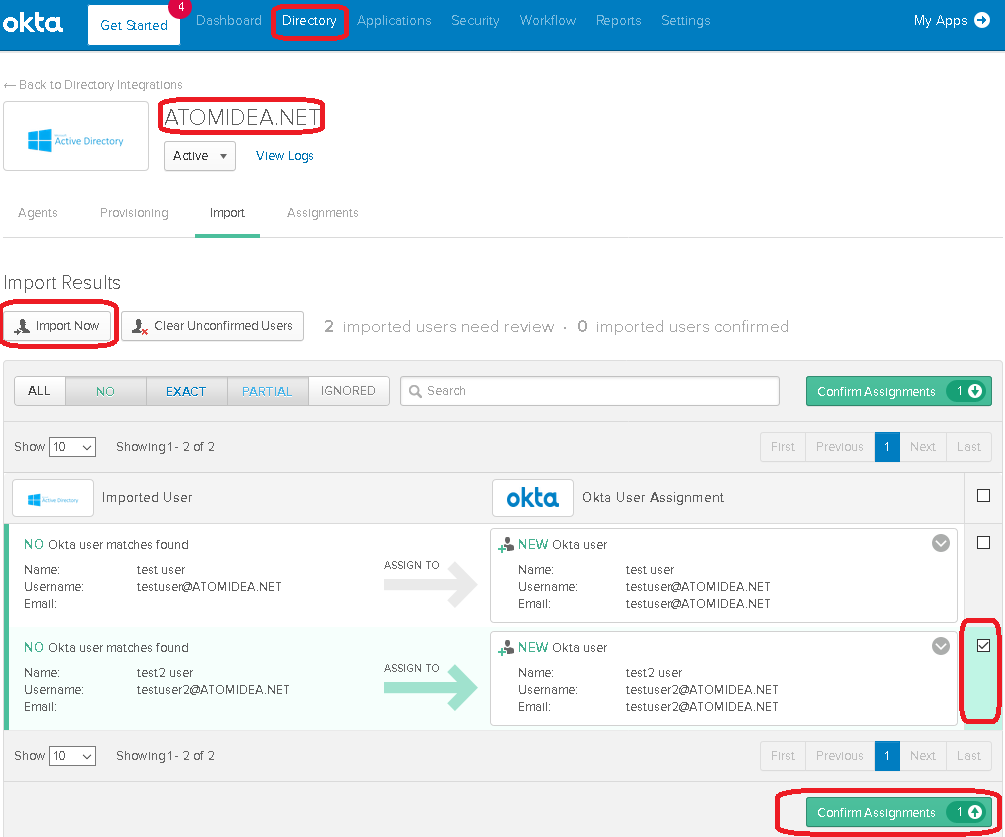Open the Directory menu
1005x837 pixels.
coord(309,21)
